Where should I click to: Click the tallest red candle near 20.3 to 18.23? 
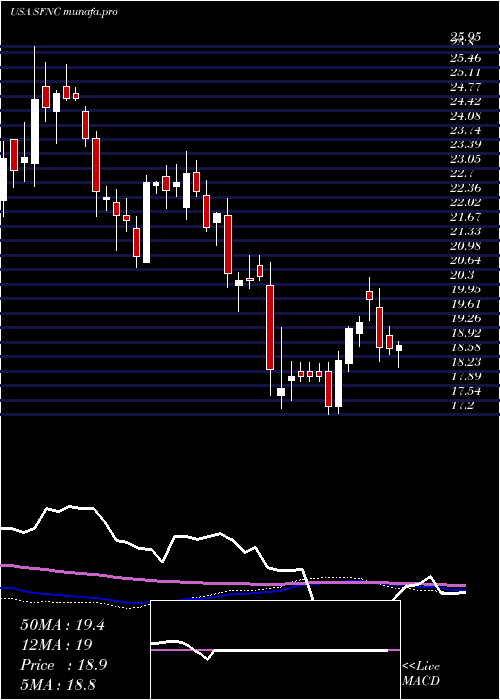pos(270,327)
